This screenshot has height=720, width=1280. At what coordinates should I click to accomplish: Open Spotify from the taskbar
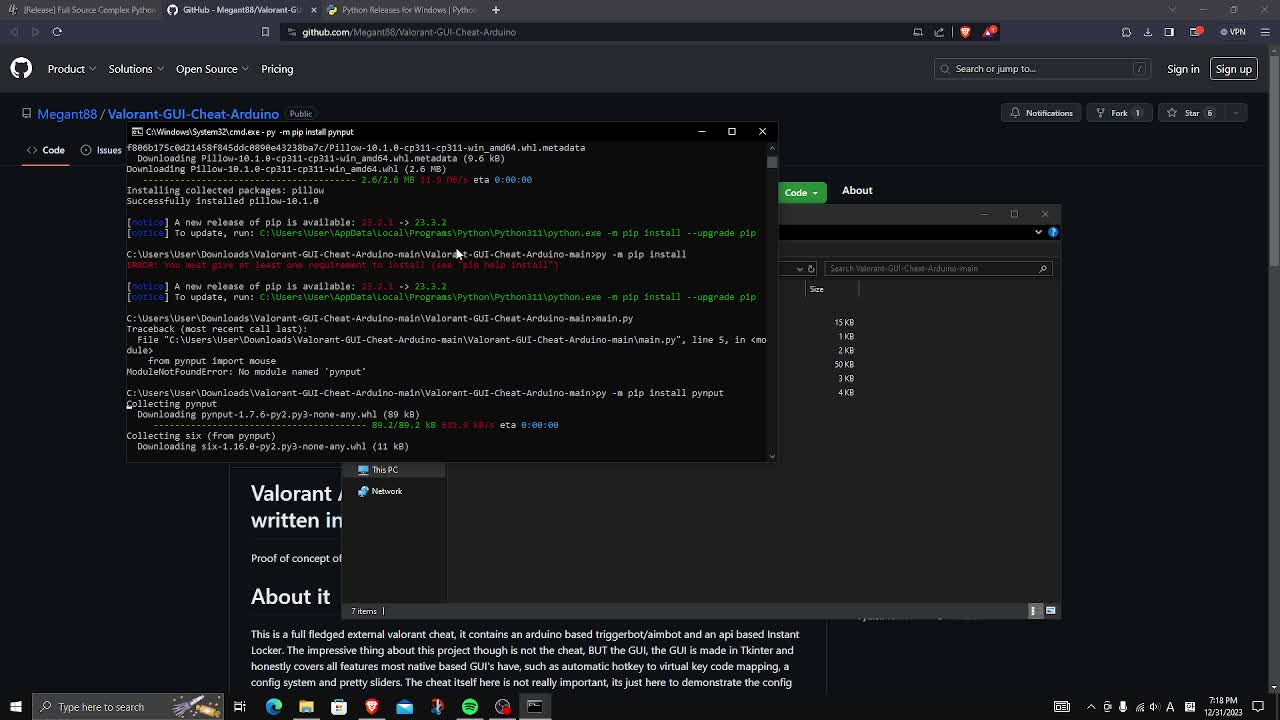pos(470,706)
